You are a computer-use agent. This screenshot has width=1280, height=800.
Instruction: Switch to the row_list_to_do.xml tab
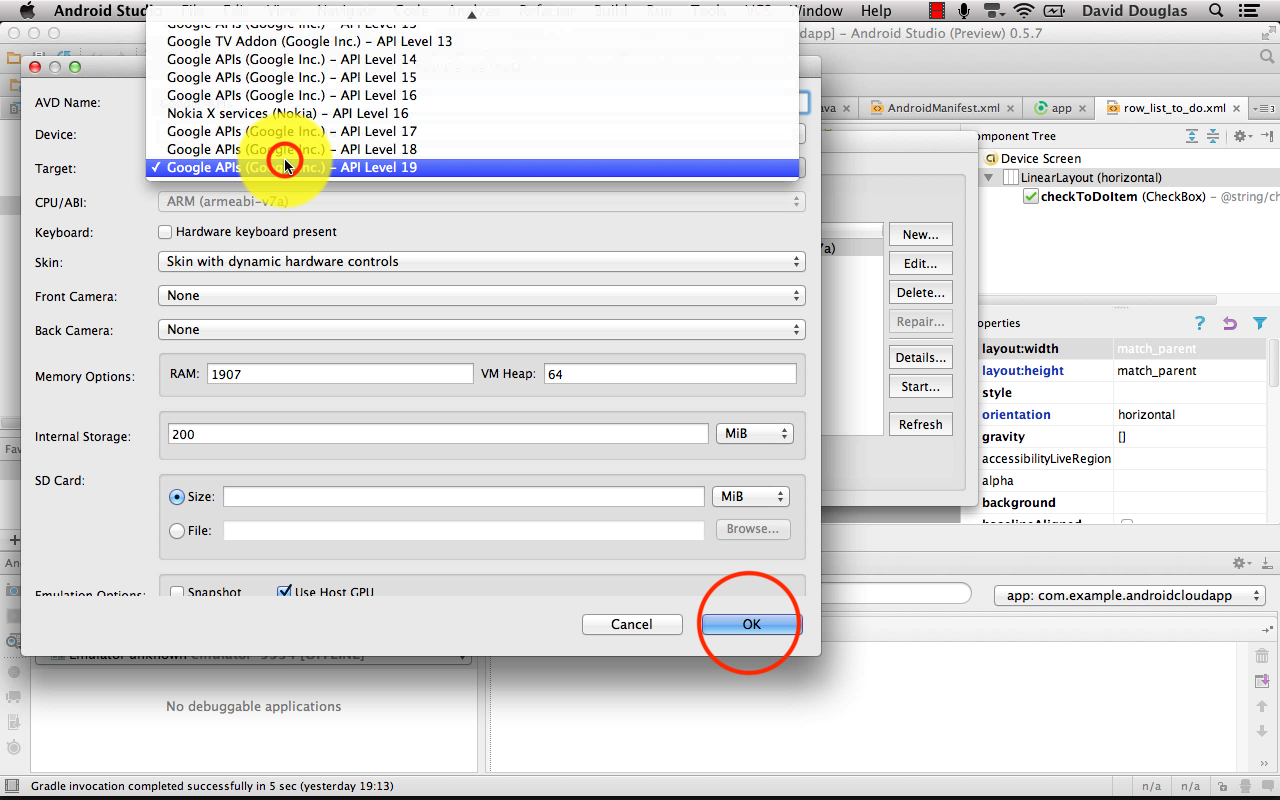pyautogui.click(x=1173, y=108)
